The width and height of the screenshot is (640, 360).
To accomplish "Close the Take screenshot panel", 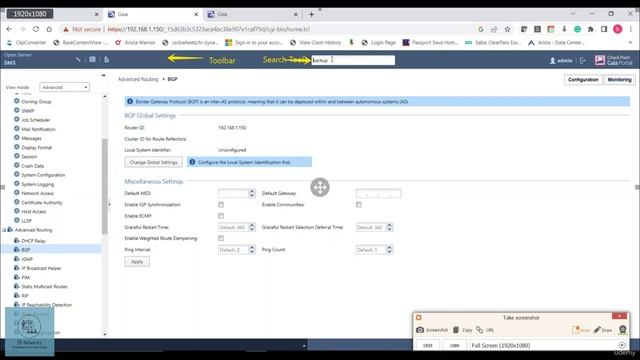I will (x=619, y=316).
